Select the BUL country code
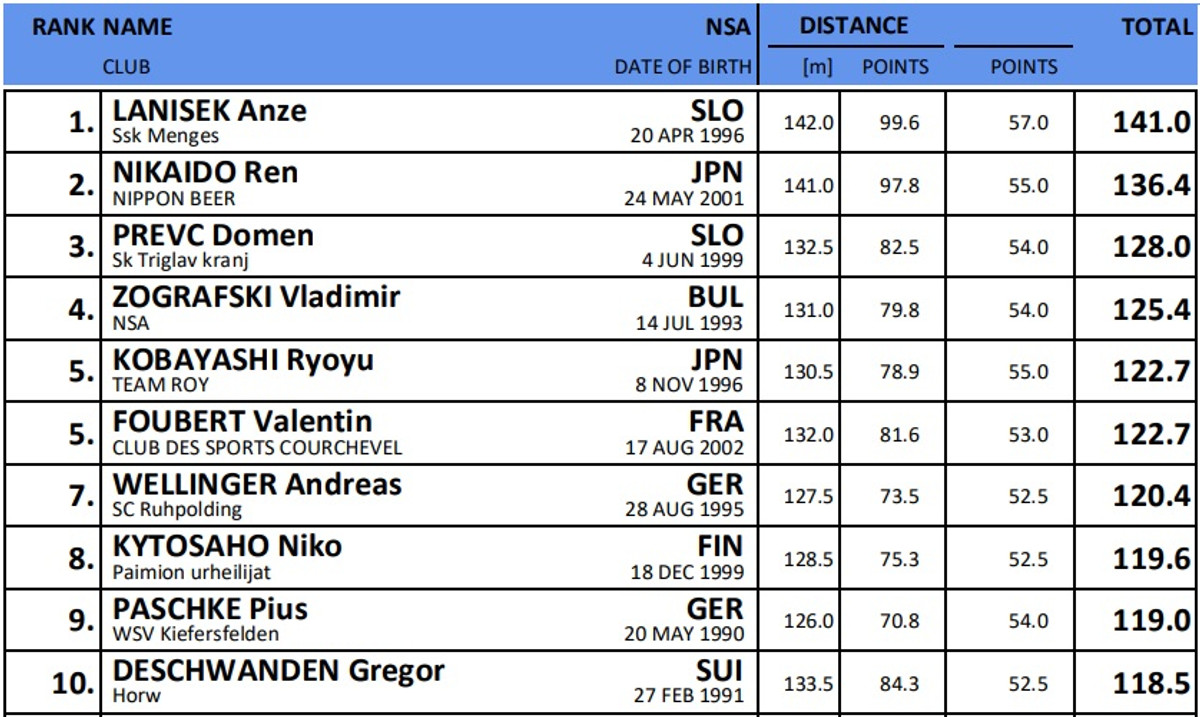This screenshot has width=1200, height=717. pos(716,297)
